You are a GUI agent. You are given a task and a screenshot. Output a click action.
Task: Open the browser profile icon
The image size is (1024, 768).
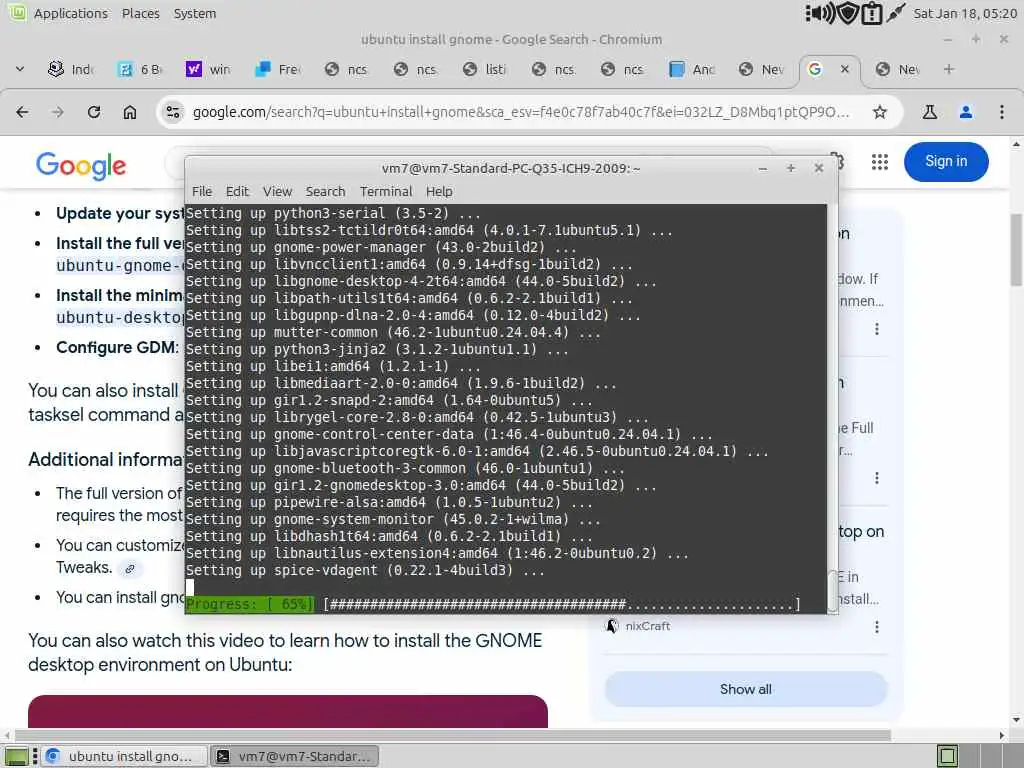(x=966, y=112)
